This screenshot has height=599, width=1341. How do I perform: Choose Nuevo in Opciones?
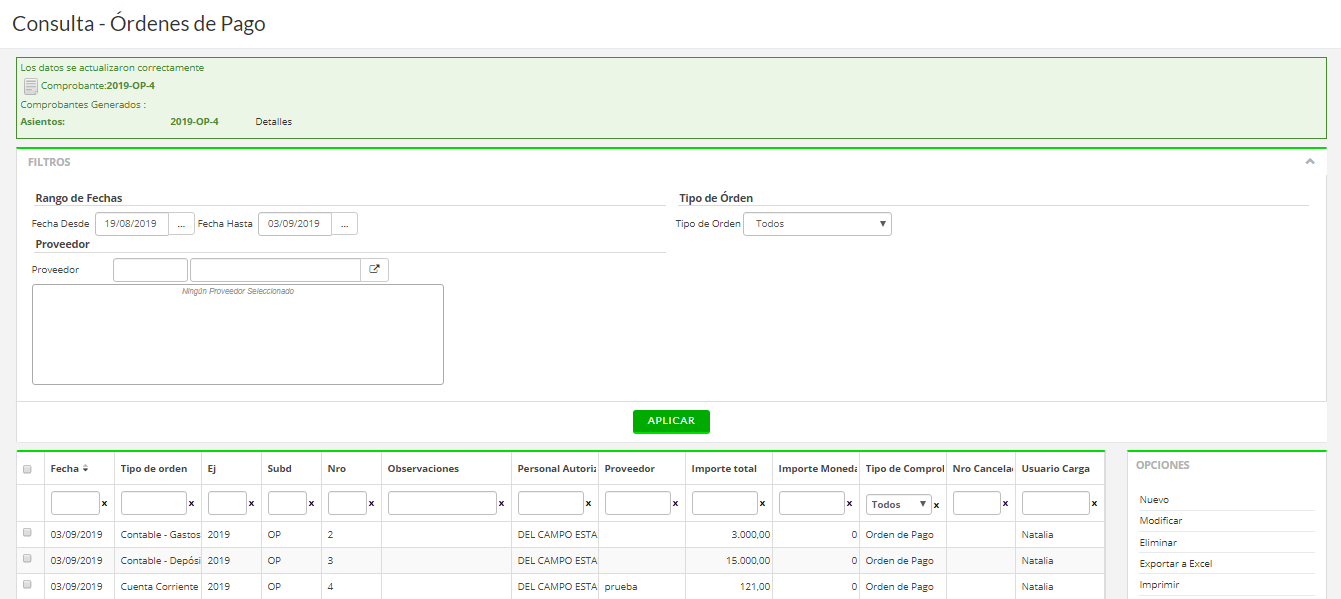1154,500
